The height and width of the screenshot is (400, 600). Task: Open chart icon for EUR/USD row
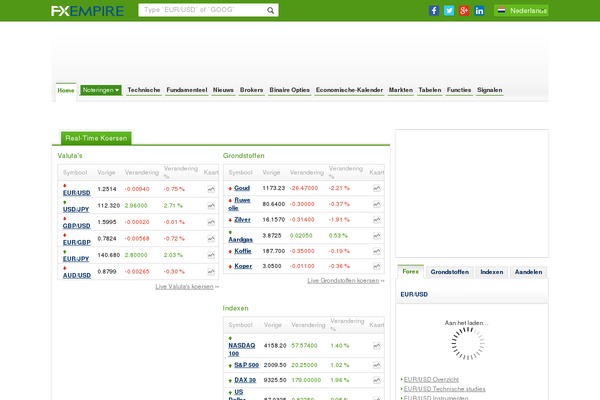click(211, 189)
